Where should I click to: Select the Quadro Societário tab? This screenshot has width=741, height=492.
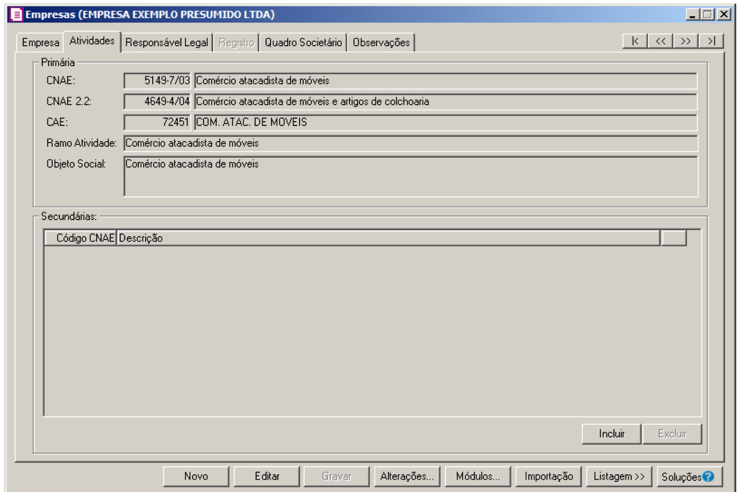303,43
